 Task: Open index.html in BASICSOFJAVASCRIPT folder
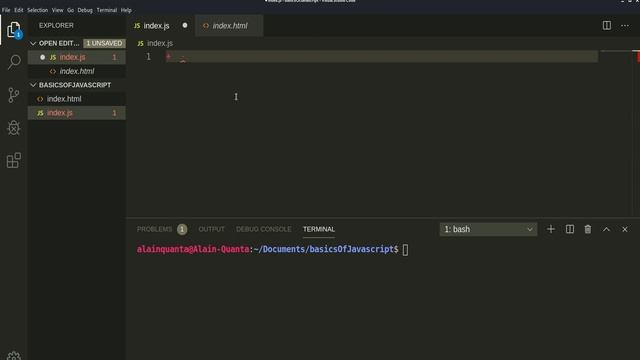pyautogui.click(x=77, y=99)
